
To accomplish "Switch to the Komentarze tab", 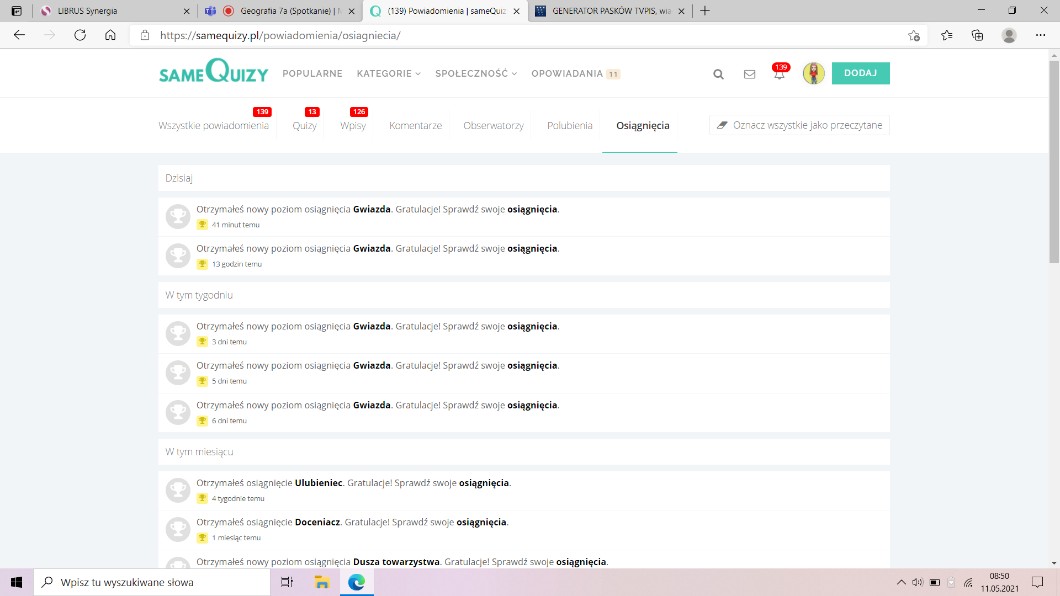I will click(415, 126).
